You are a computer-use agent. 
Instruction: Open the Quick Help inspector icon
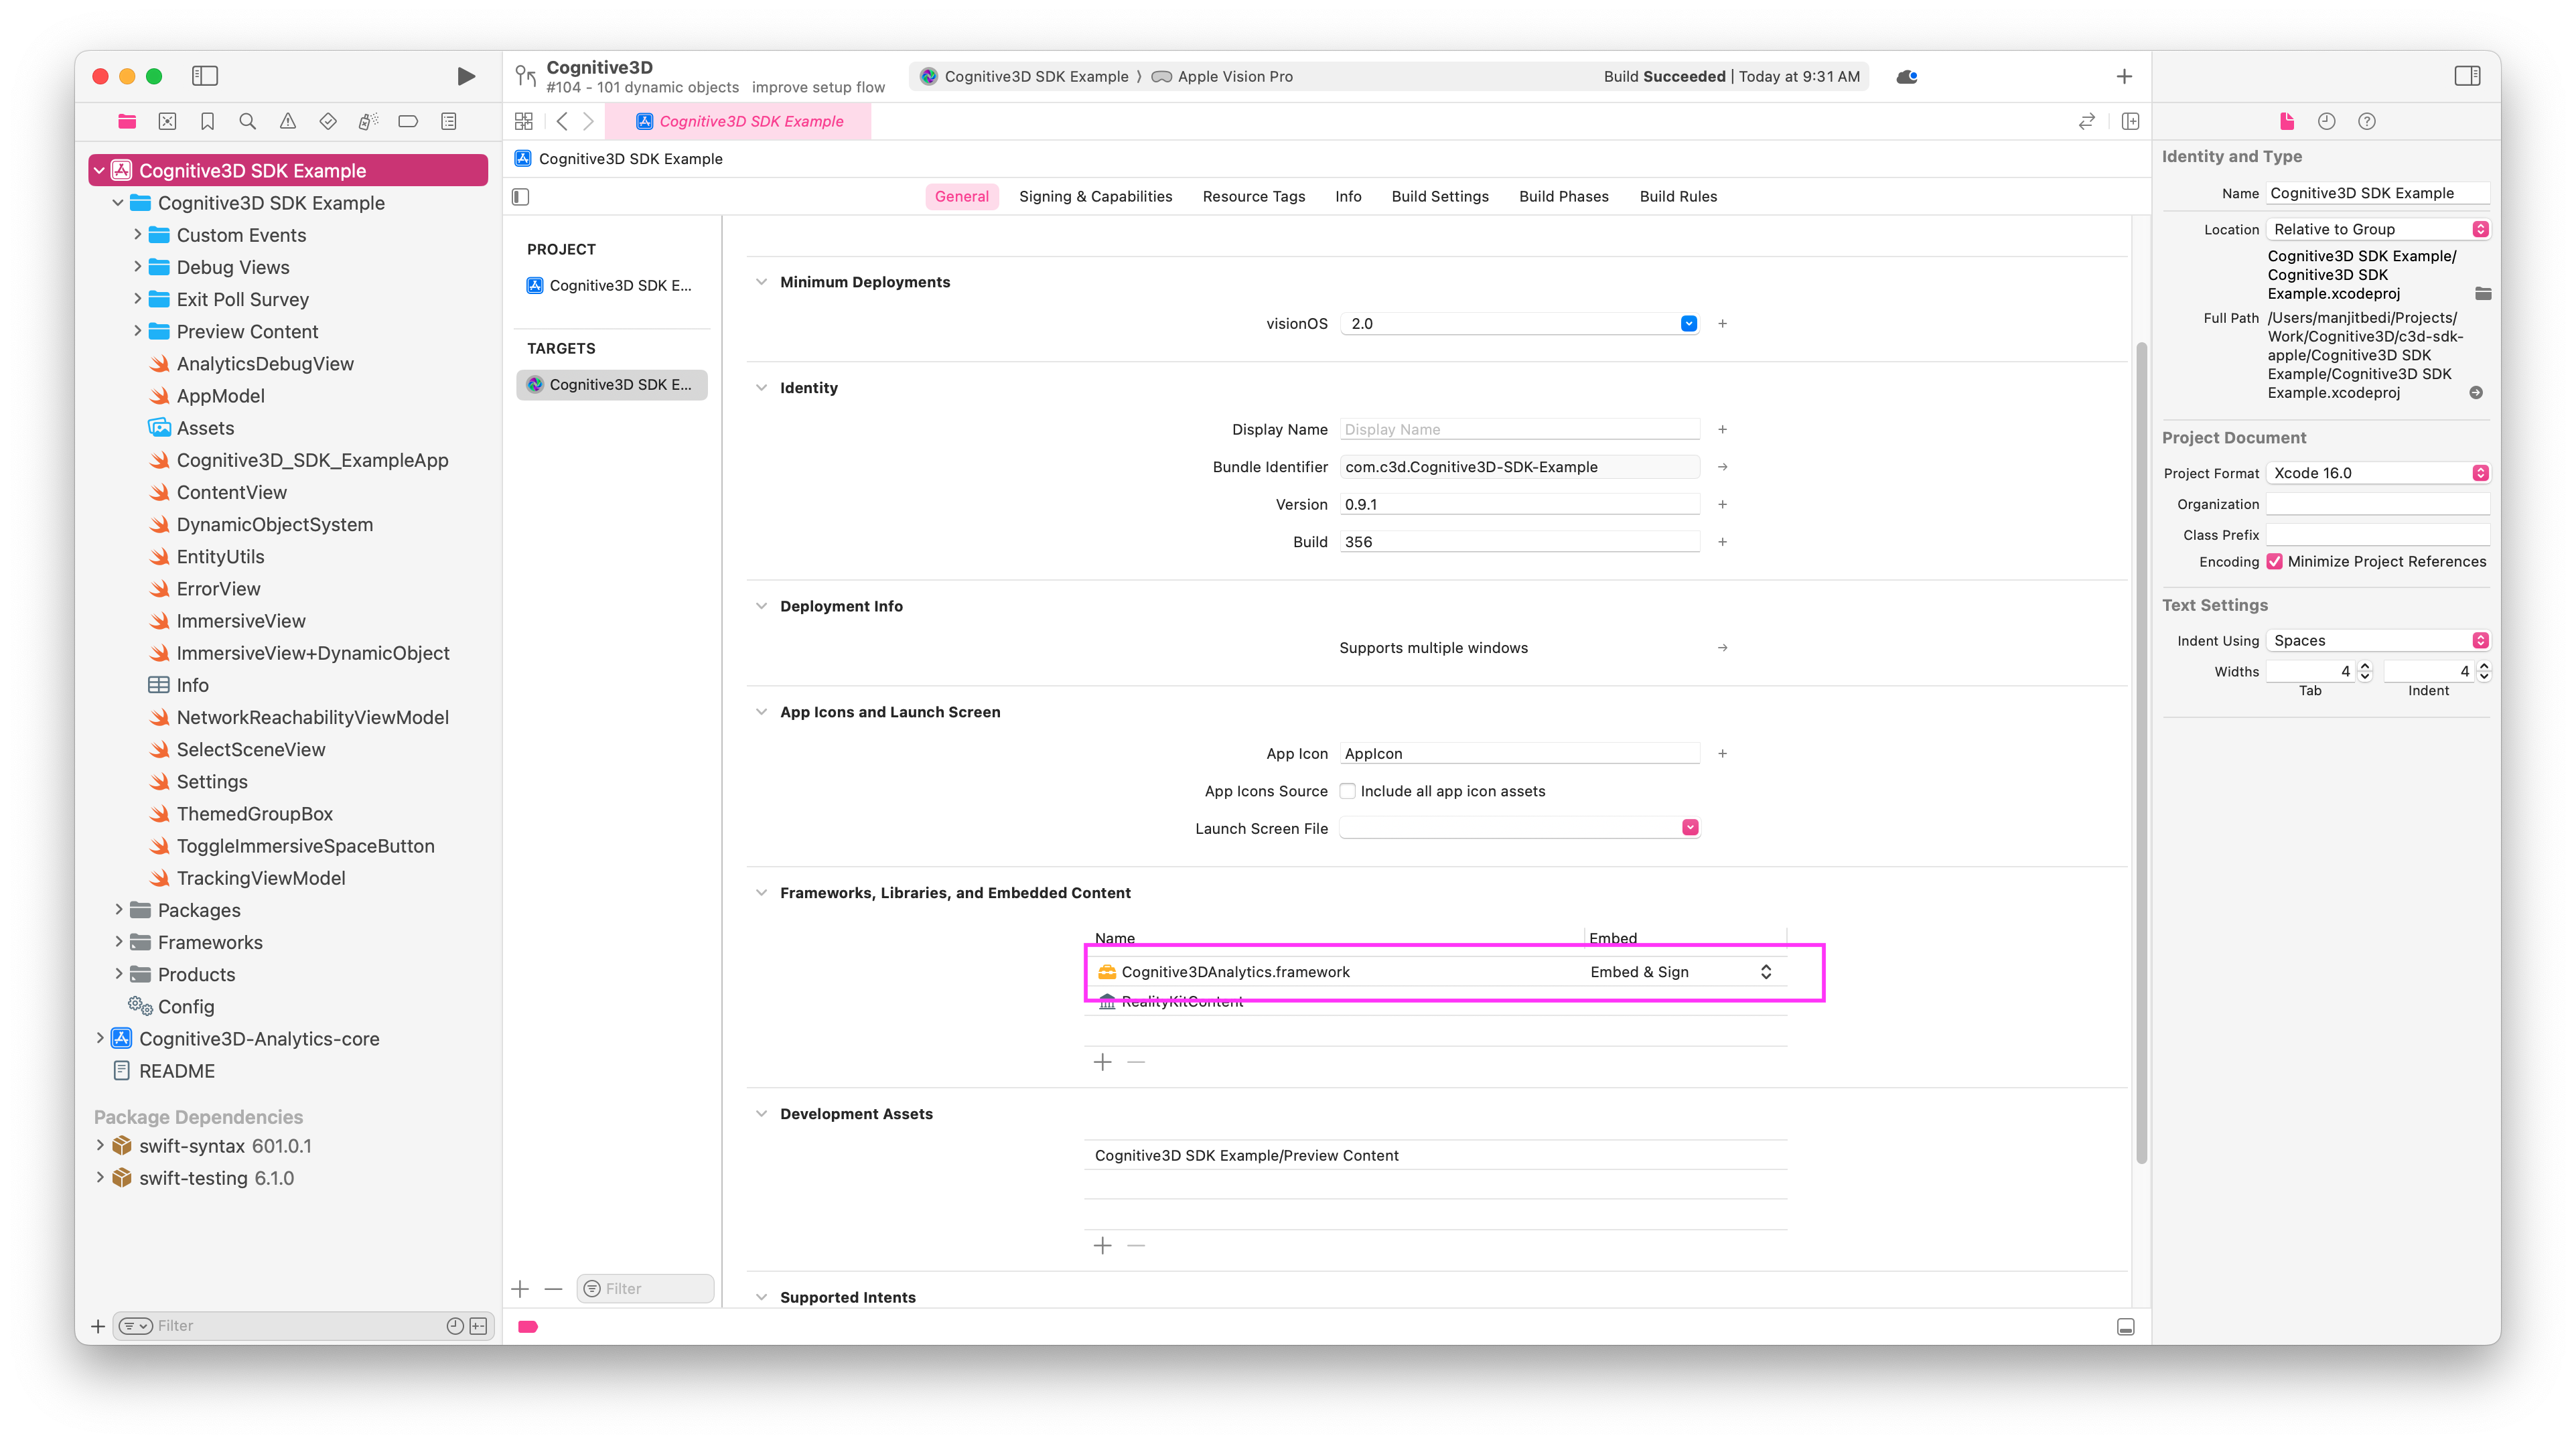pos(2366,121)
